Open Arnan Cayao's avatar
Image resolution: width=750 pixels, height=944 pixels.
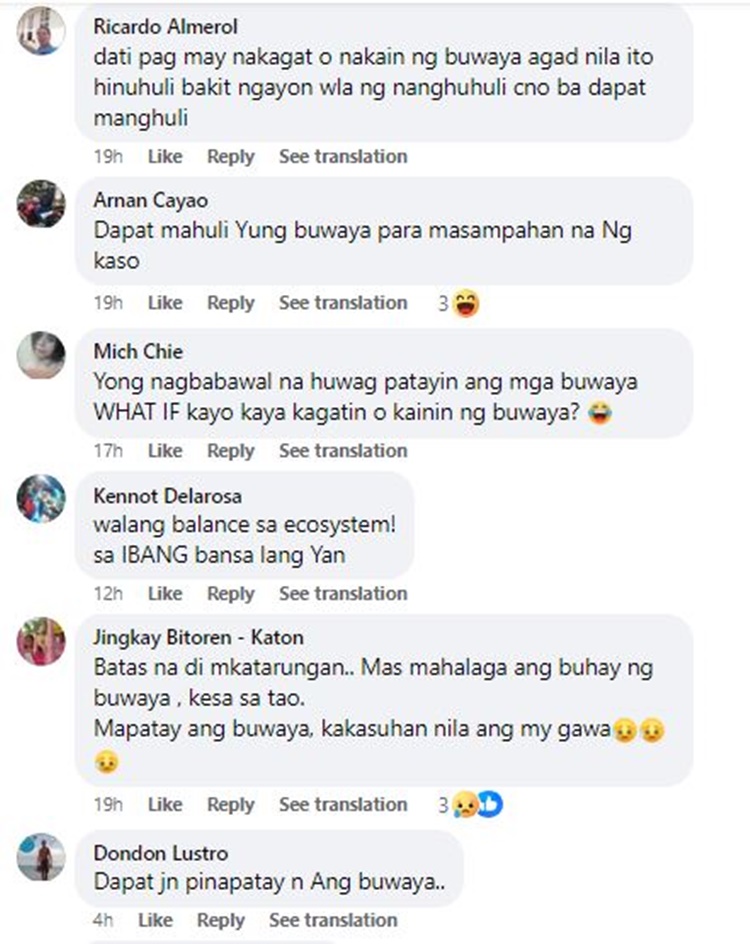coord(41,203)
